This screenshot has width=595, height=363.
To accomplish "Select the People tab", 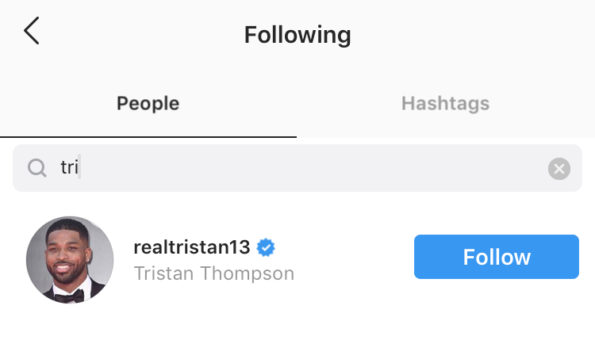I will click(148, 104).
